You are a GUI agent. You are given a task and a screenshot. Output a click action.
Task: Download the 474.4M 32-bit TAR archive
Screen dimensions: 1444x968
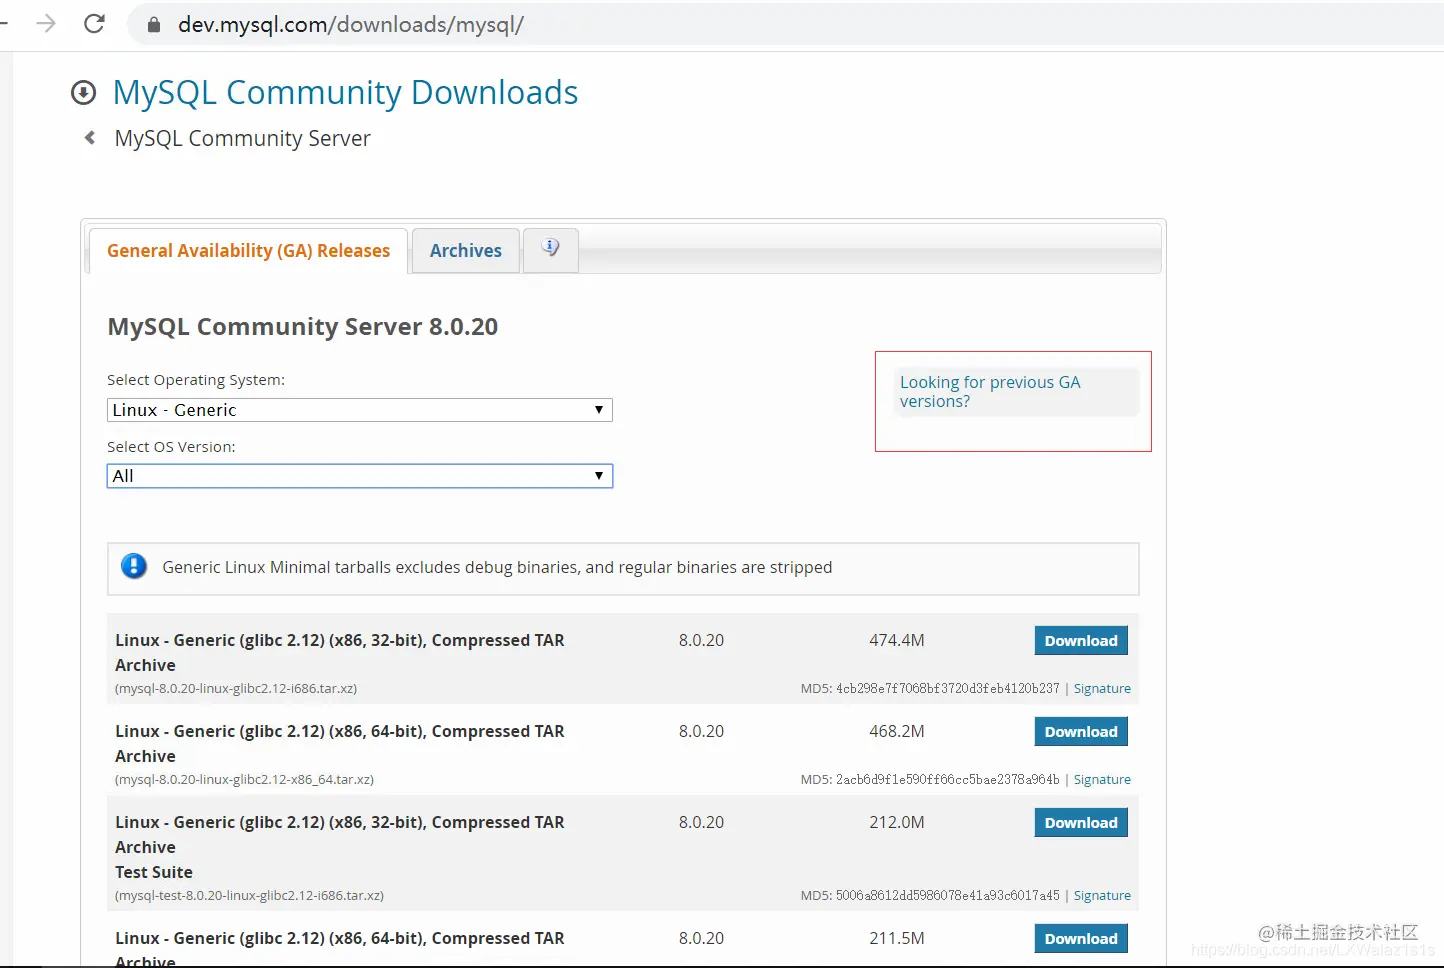coord(1081,641)
